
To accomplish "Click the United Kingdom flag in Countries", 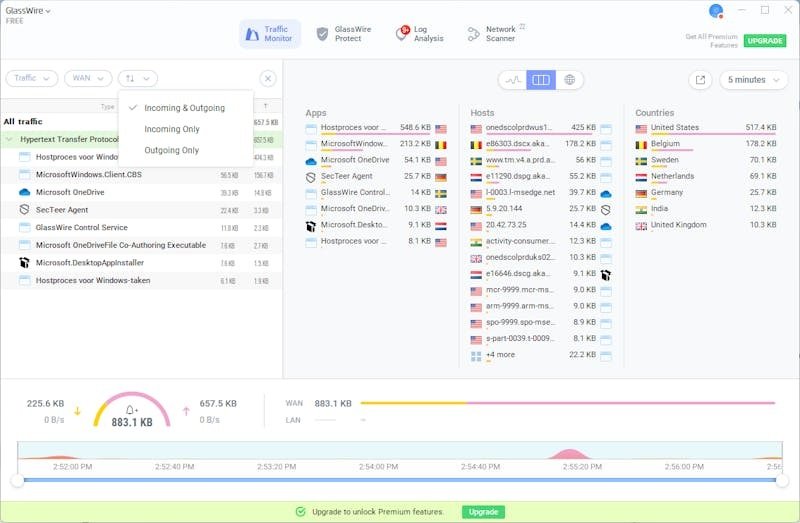I will (x=641, y=226).
